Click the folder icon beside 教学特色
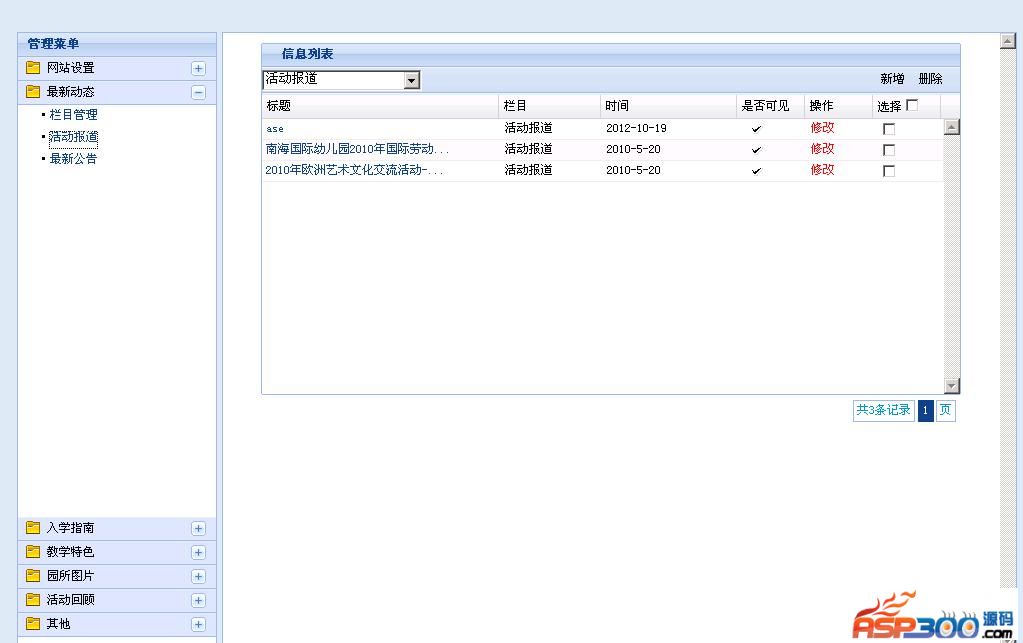The width and height of the screenshot is (1023, 643). point(33,552)
